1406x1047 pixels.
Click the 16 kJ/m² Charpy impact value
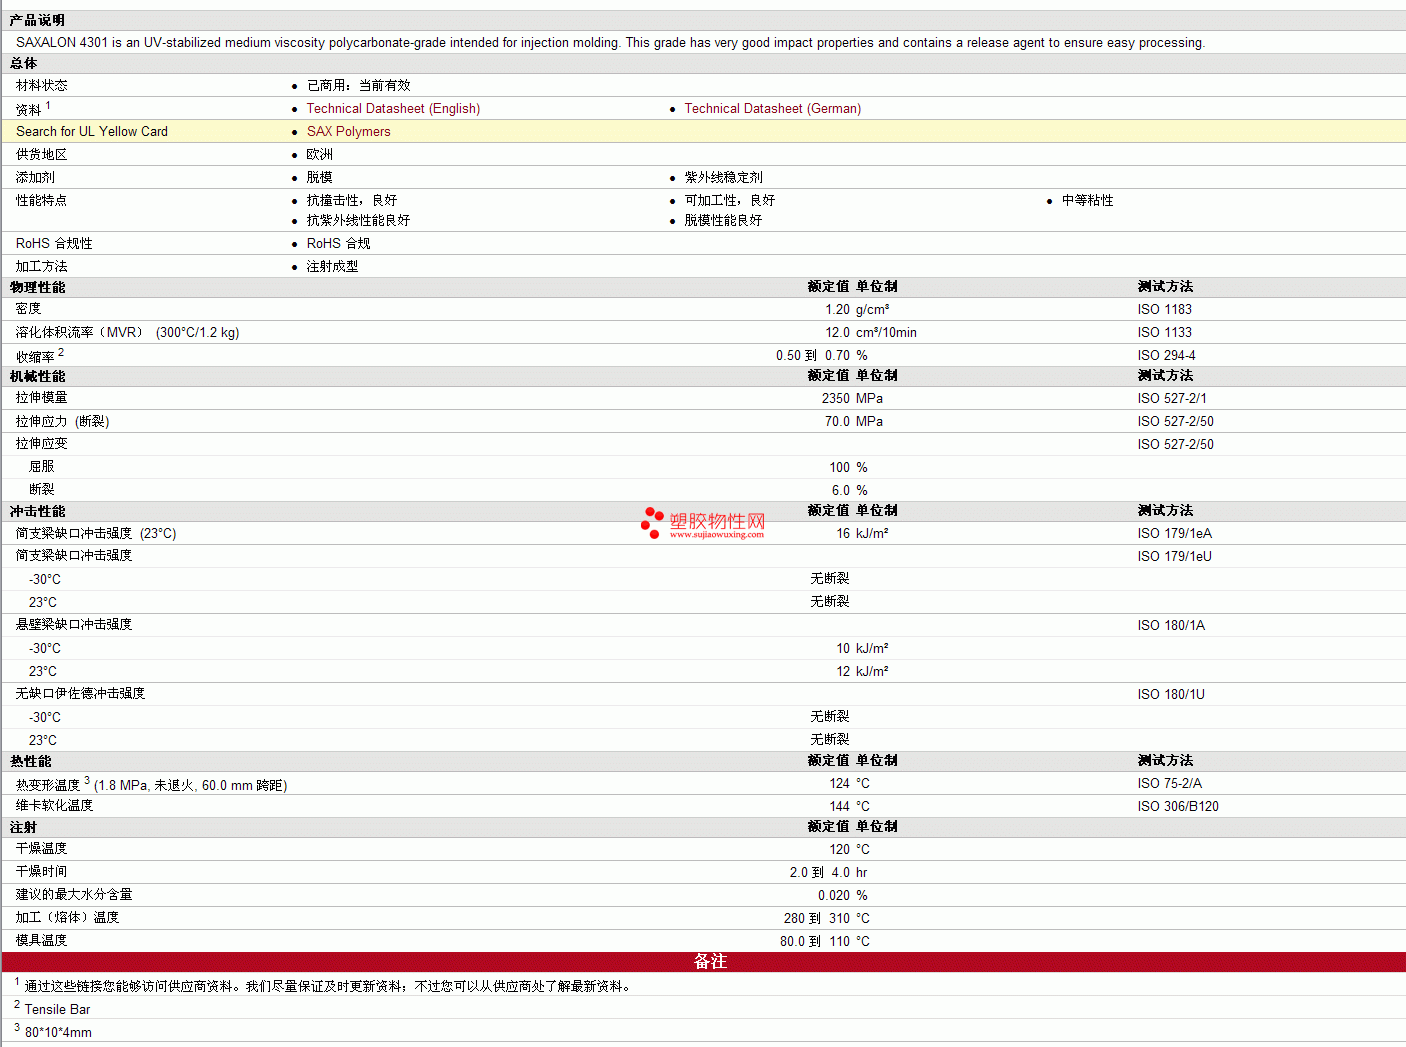(x=862, y=534)
